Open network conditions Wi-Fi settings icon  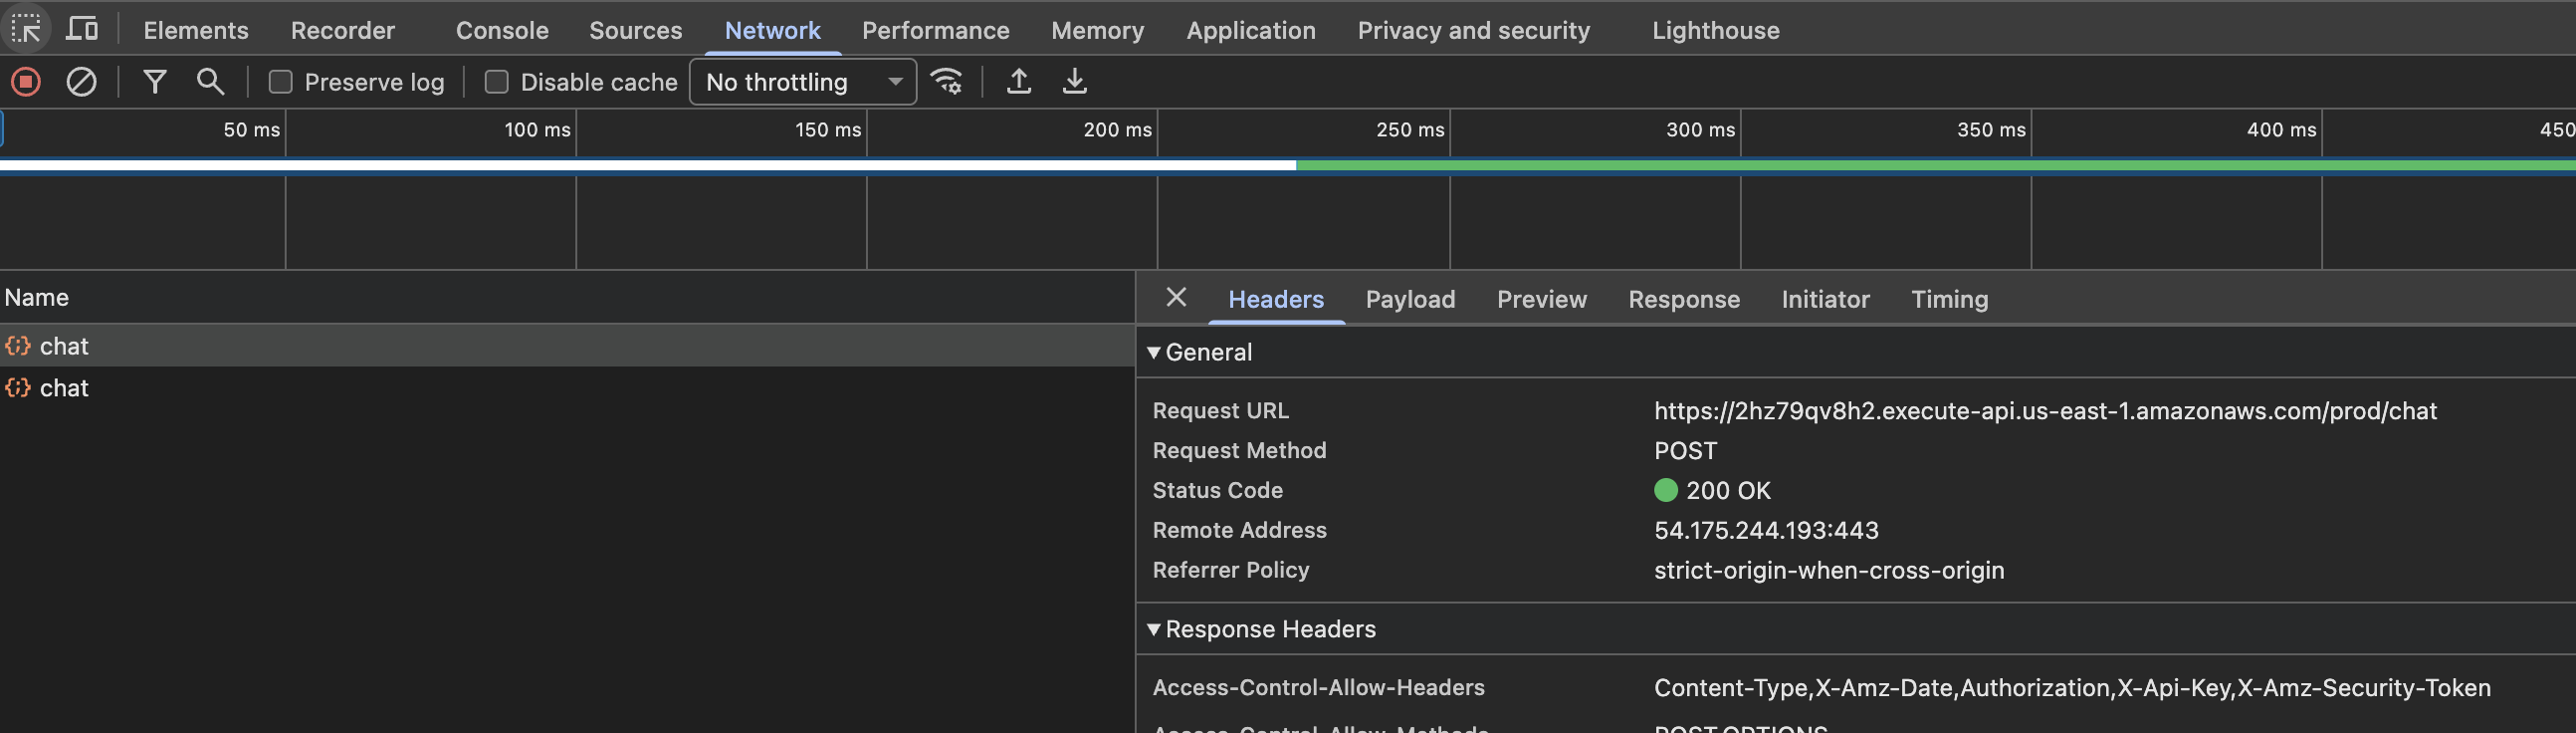point(946,81)
